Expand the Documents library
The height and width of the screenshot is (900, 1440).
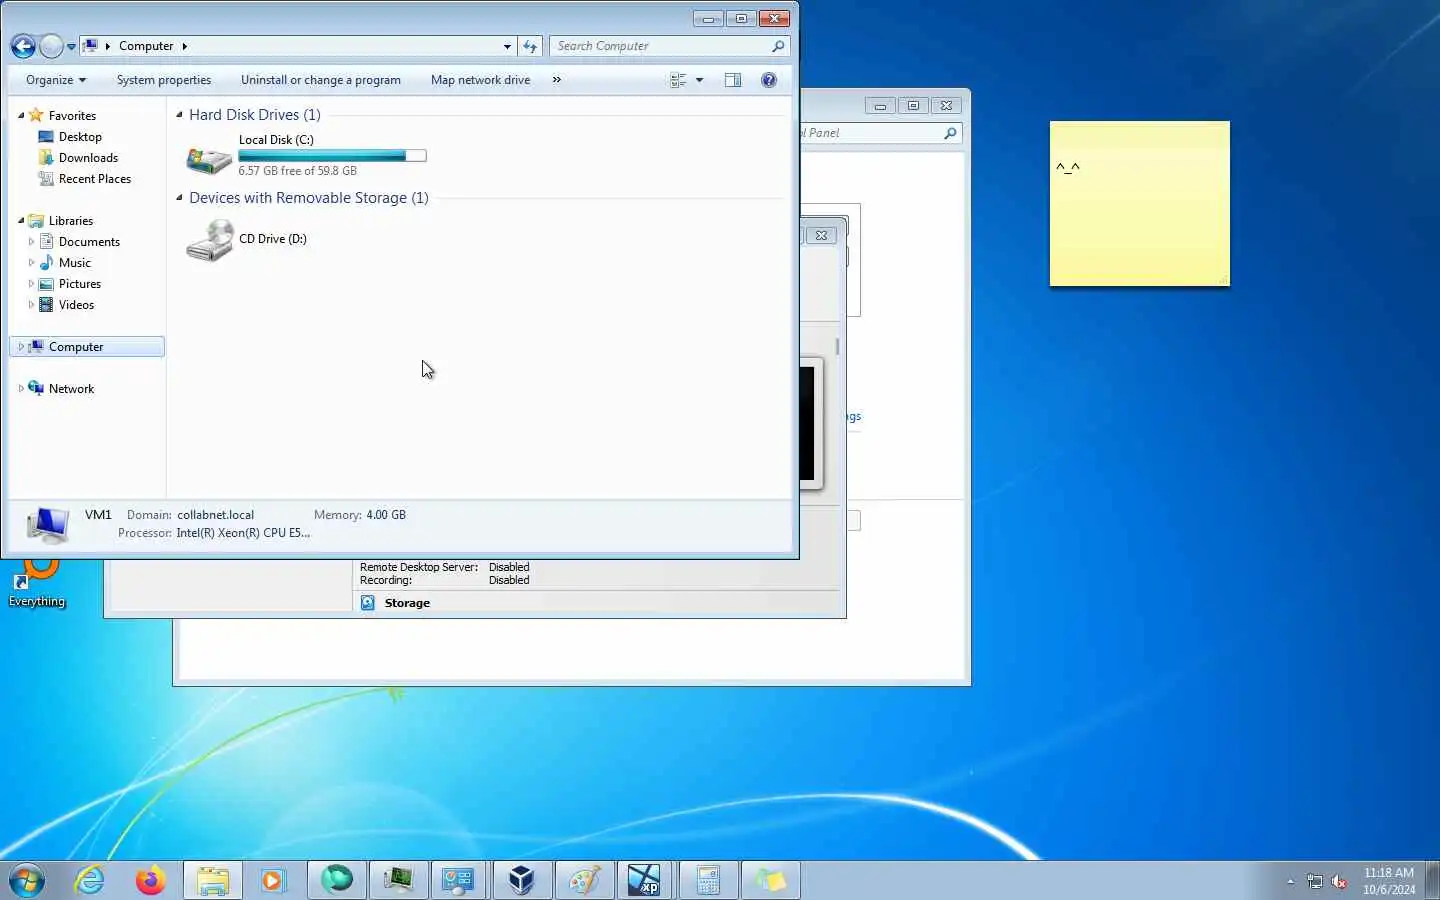click(31, 242)
